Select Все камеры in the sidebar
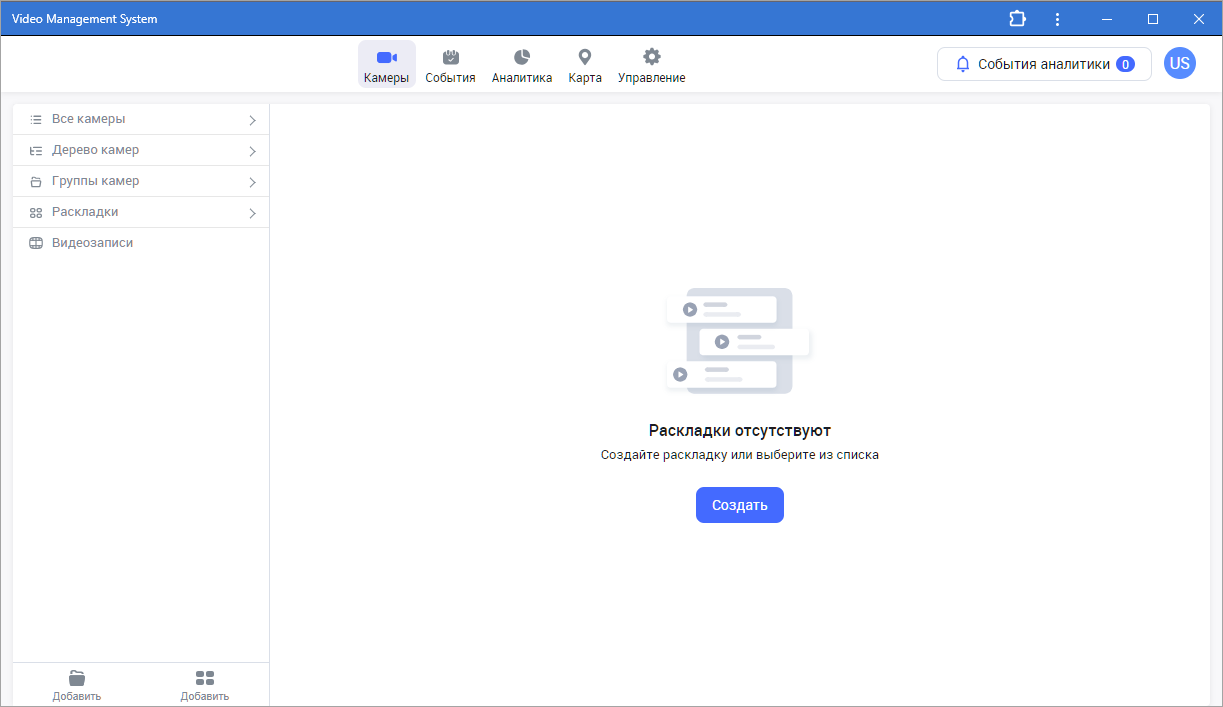The image size is (1223, 707). 89,119
